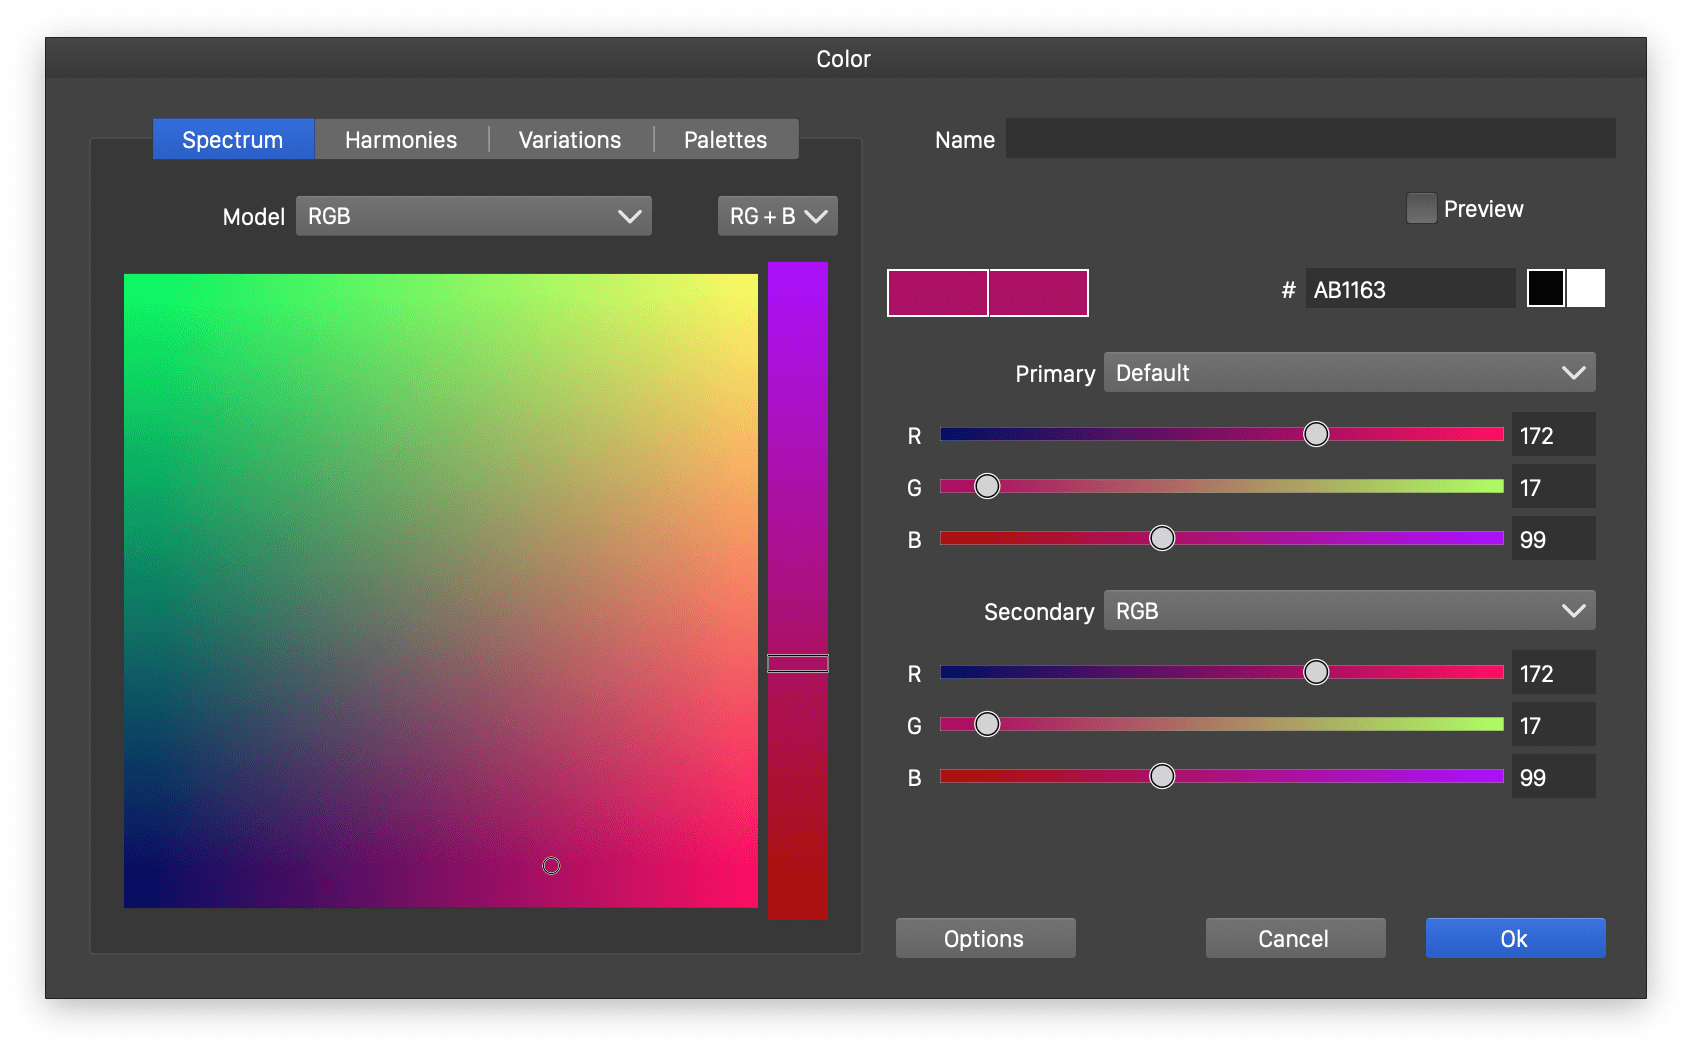The height and width of the screenshot is (1052, 1692).
Task: Open the Primary dropdown set to Default
Action: point(1348,372)
